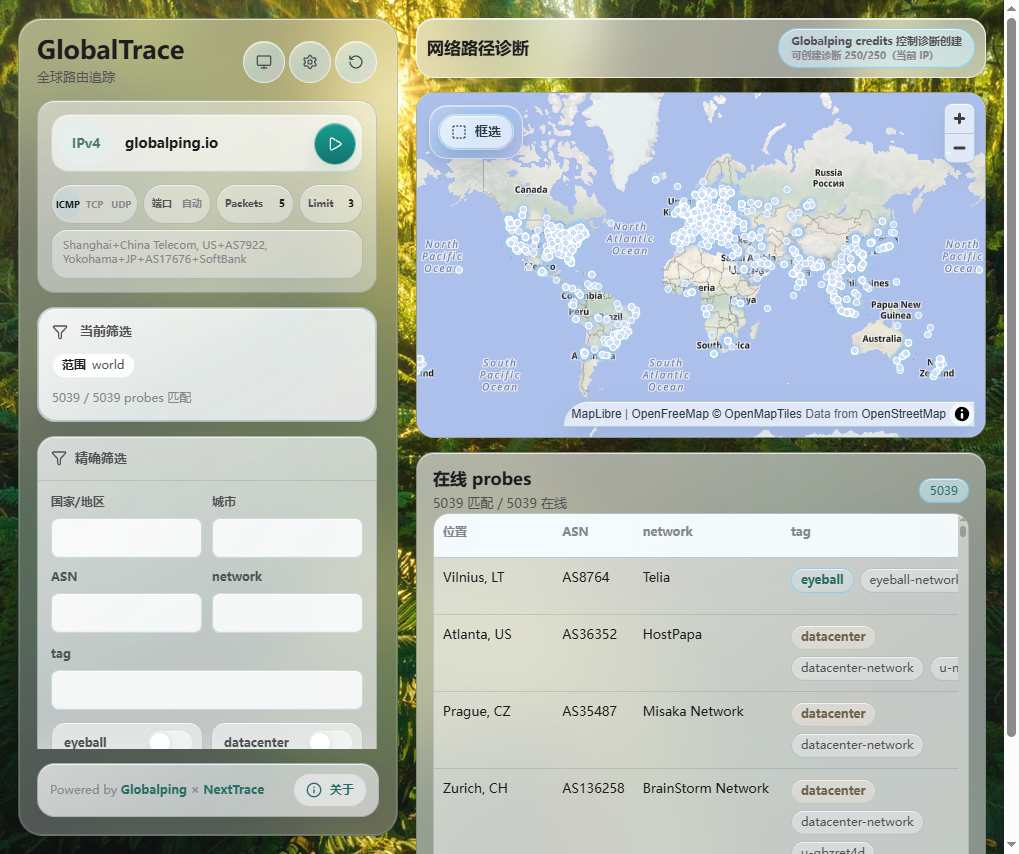Click the tag filter input field
Viewport: 1019px width, 854px height.
tap(207, 690)
